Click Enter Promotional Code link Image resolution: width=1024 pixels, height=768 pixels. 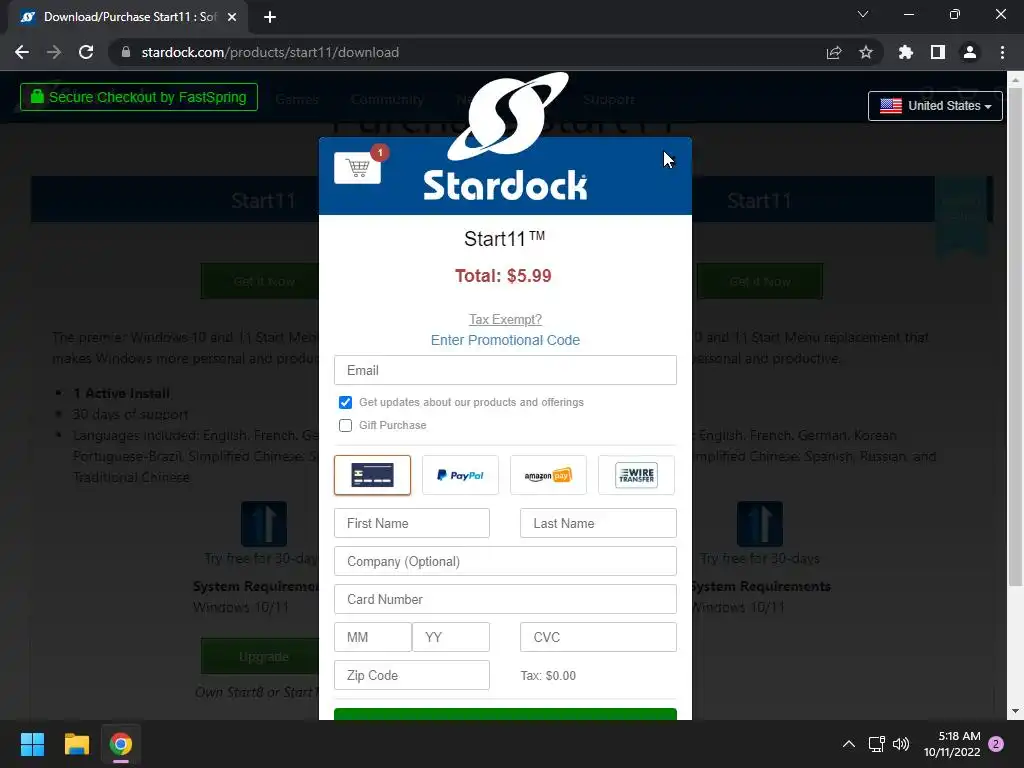click(x=505, y=340)
